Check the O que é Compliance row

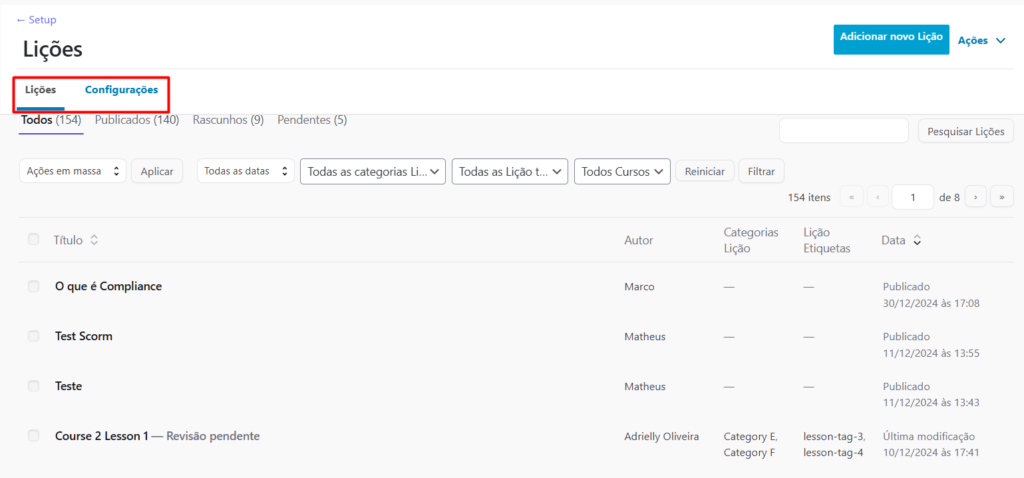point(34,286)
